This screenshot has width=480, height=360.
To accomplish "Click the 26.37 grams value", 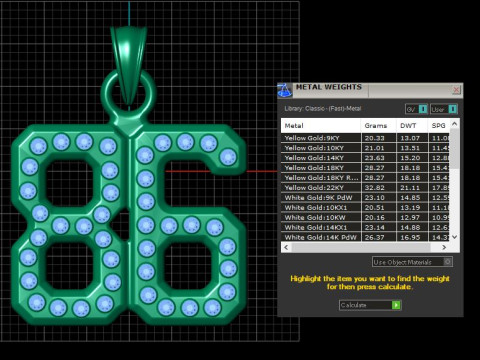I will [x=374, y=237].
